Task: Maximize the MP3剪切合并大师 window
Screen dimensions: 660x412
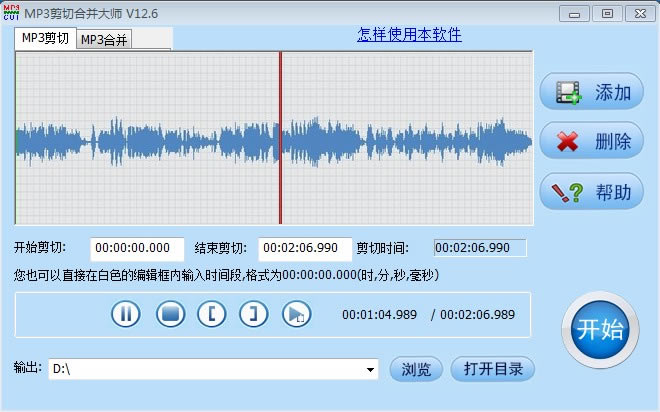Action: click(x=607, y=14)
